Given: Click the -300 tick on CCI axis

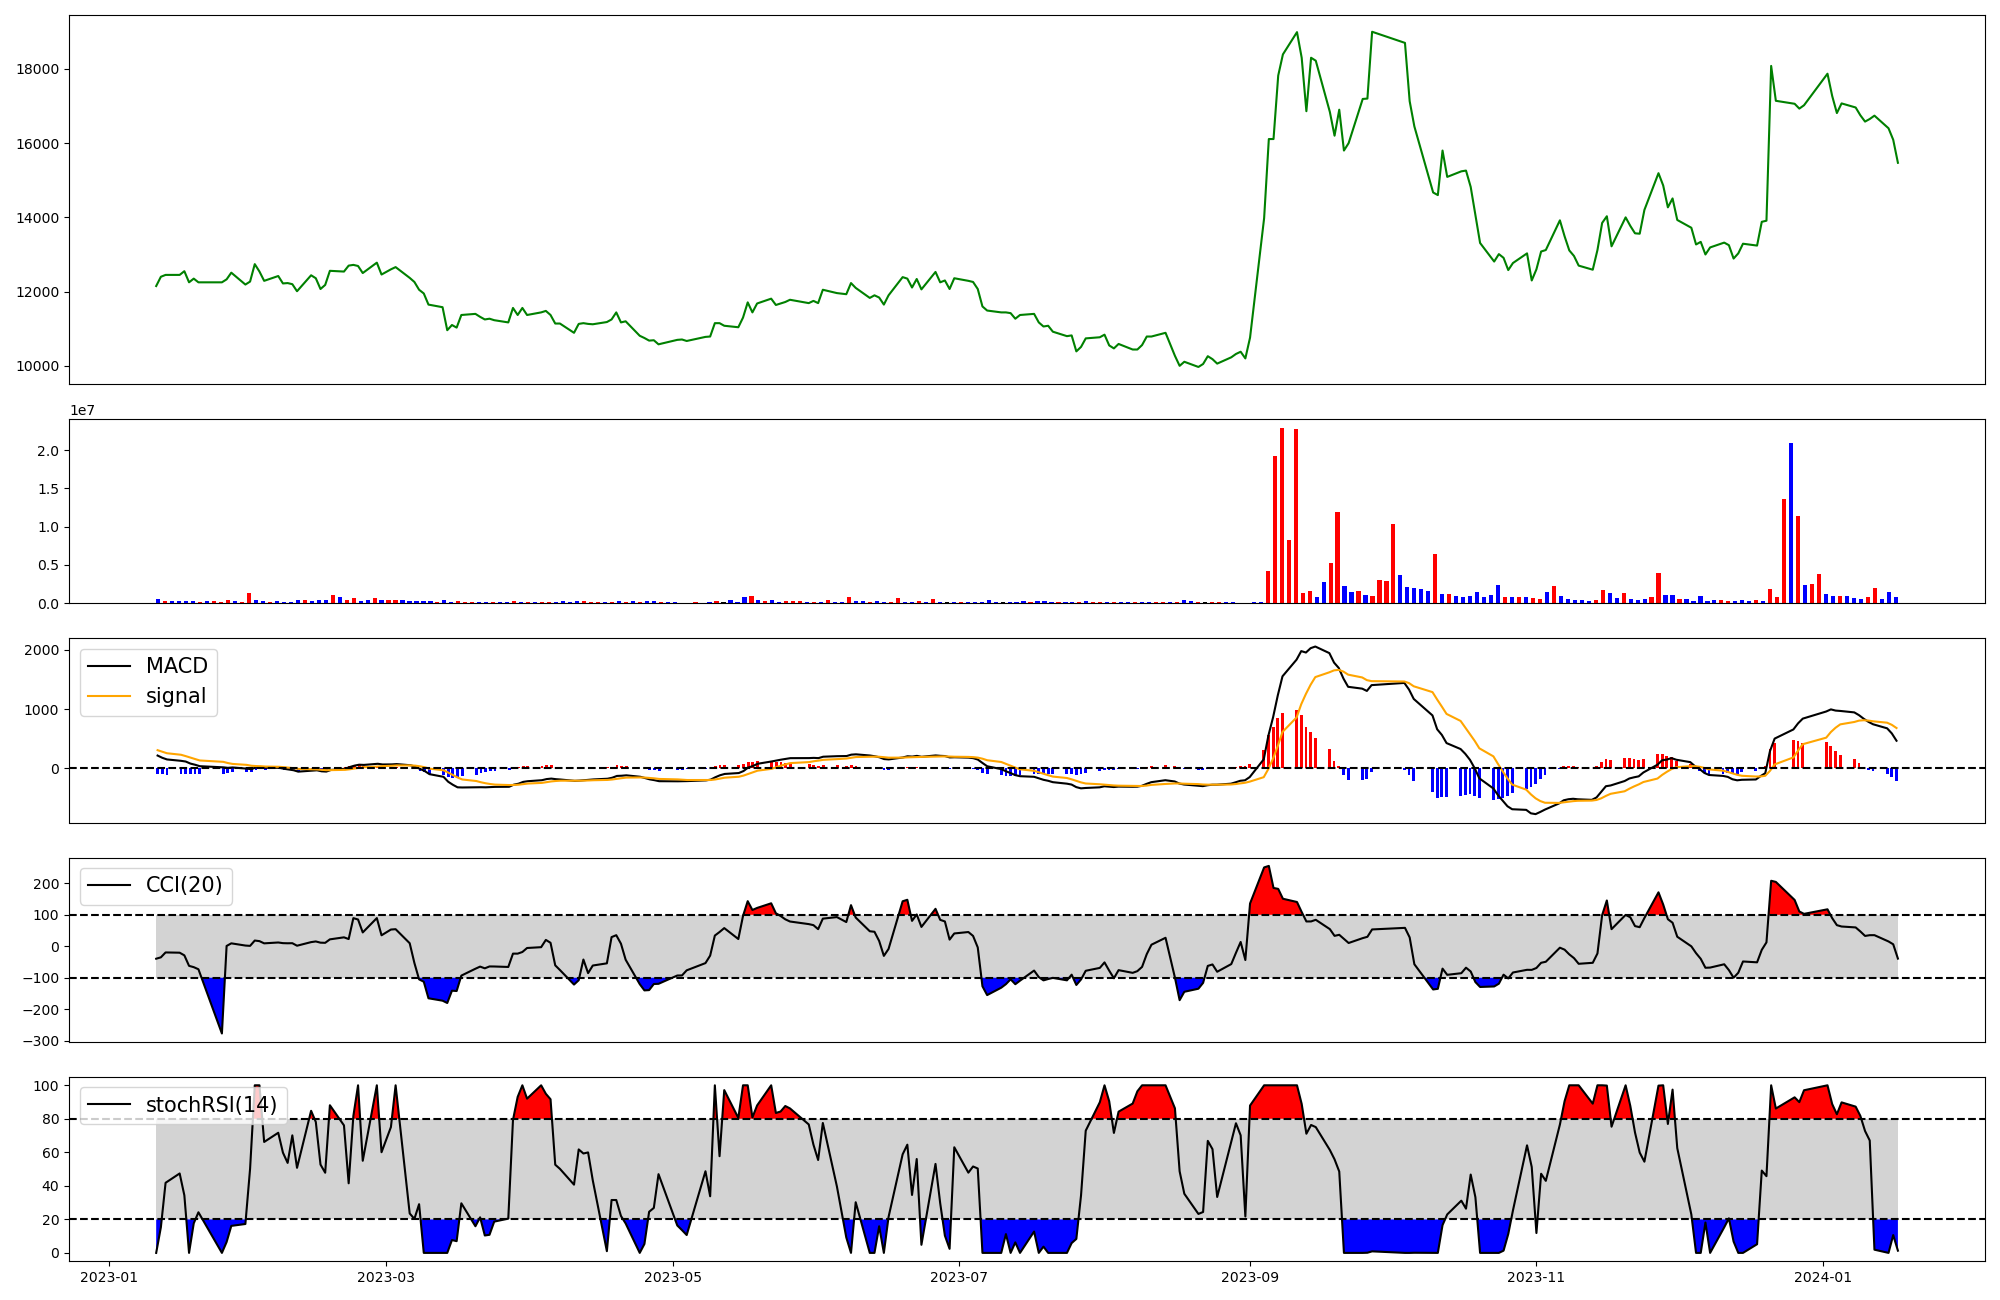Looking at the screenshot, I should 40,1041.
